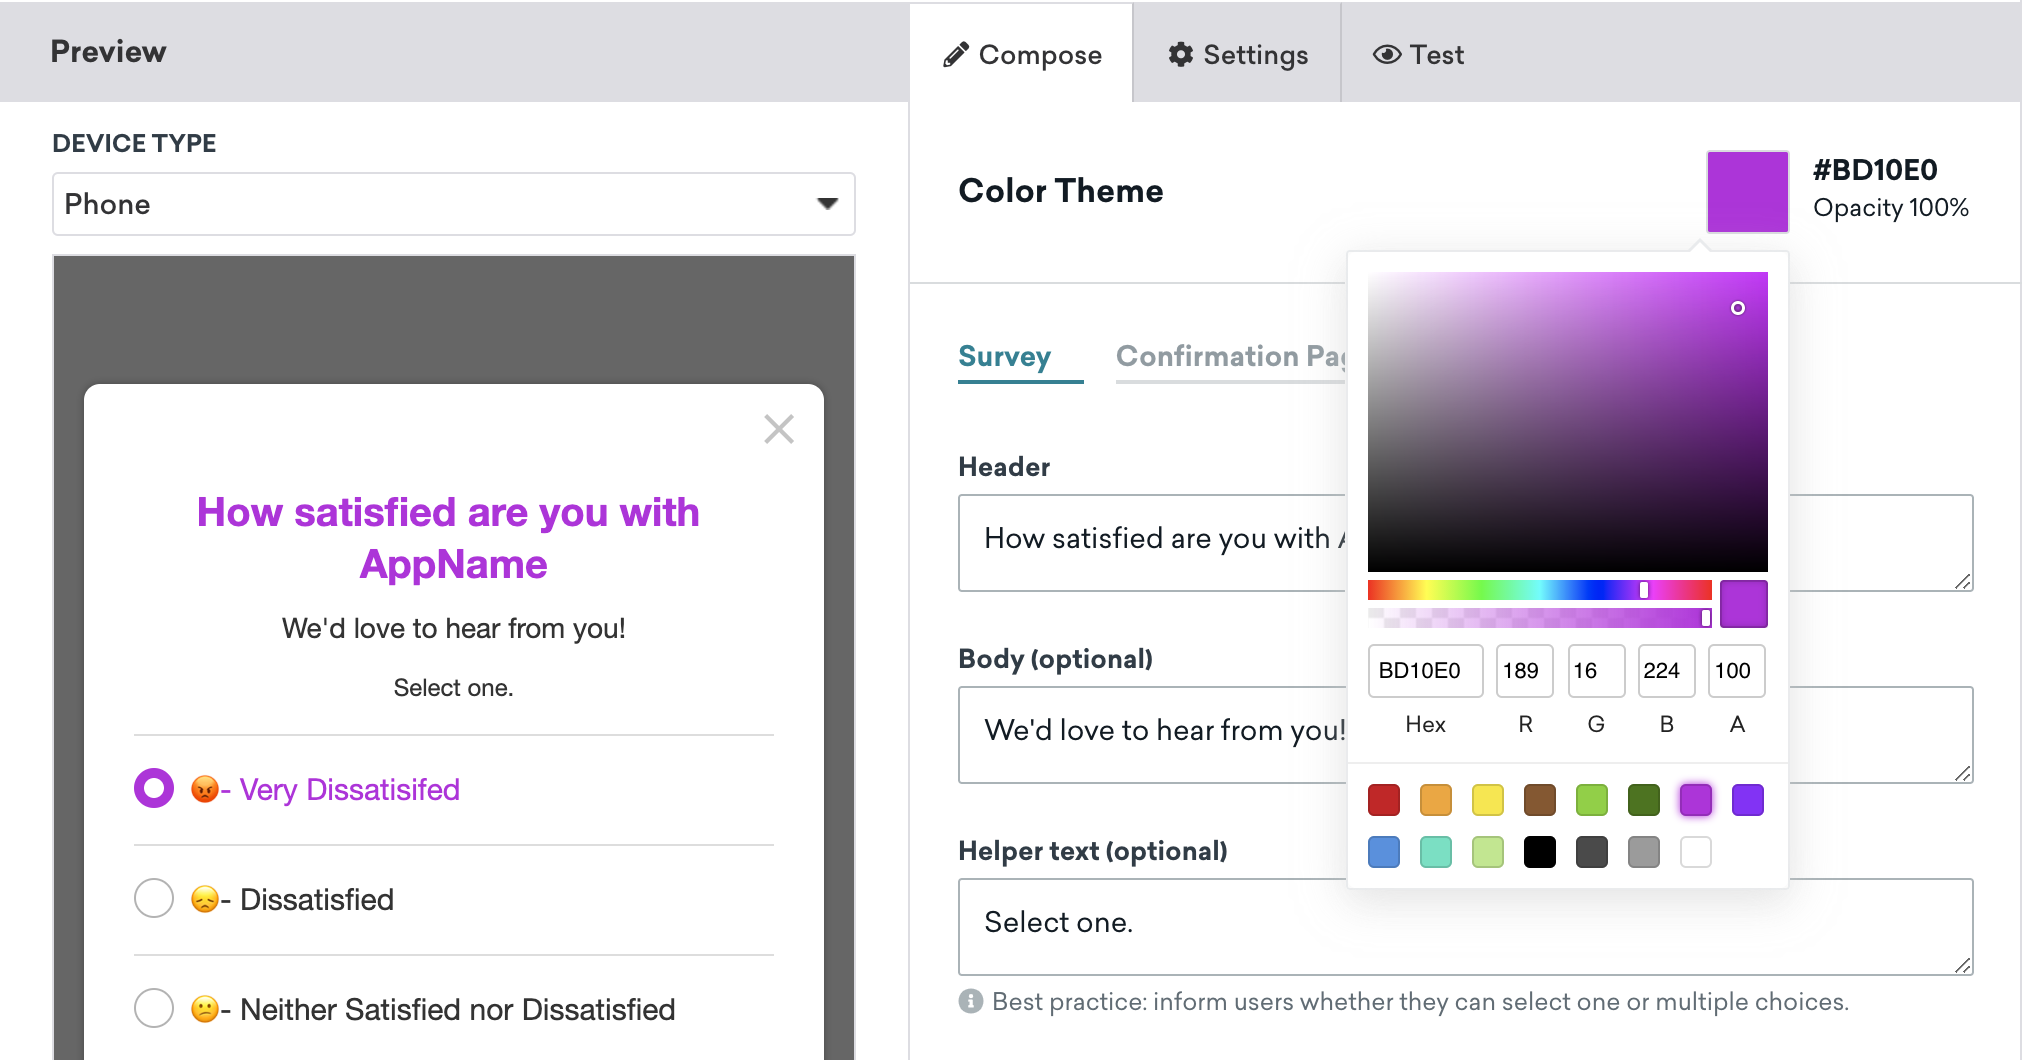Open the Settings tab
The width and height of the screenshot is (2022, 1060).
[x=1238, y=55]
